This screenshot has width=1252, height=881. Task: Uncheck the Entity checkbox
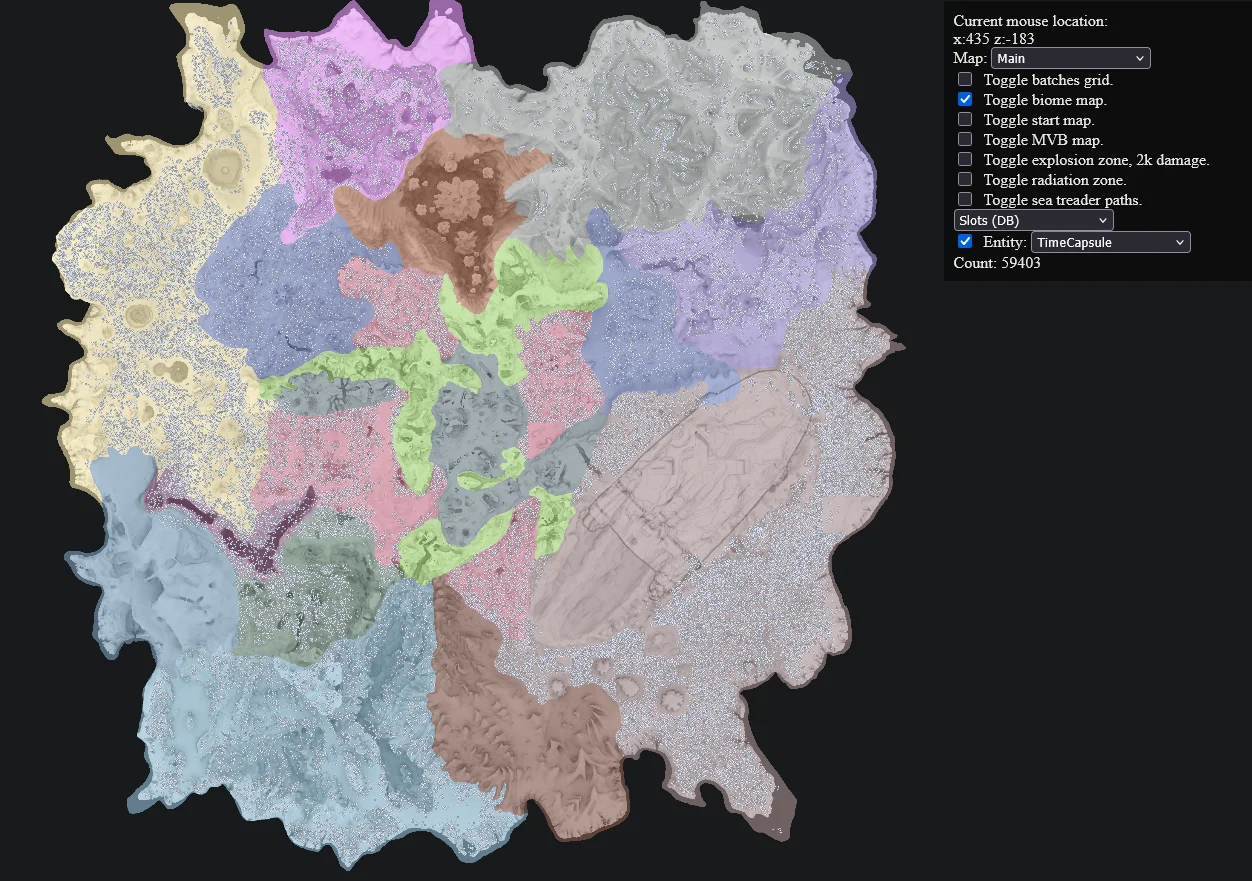965,241
